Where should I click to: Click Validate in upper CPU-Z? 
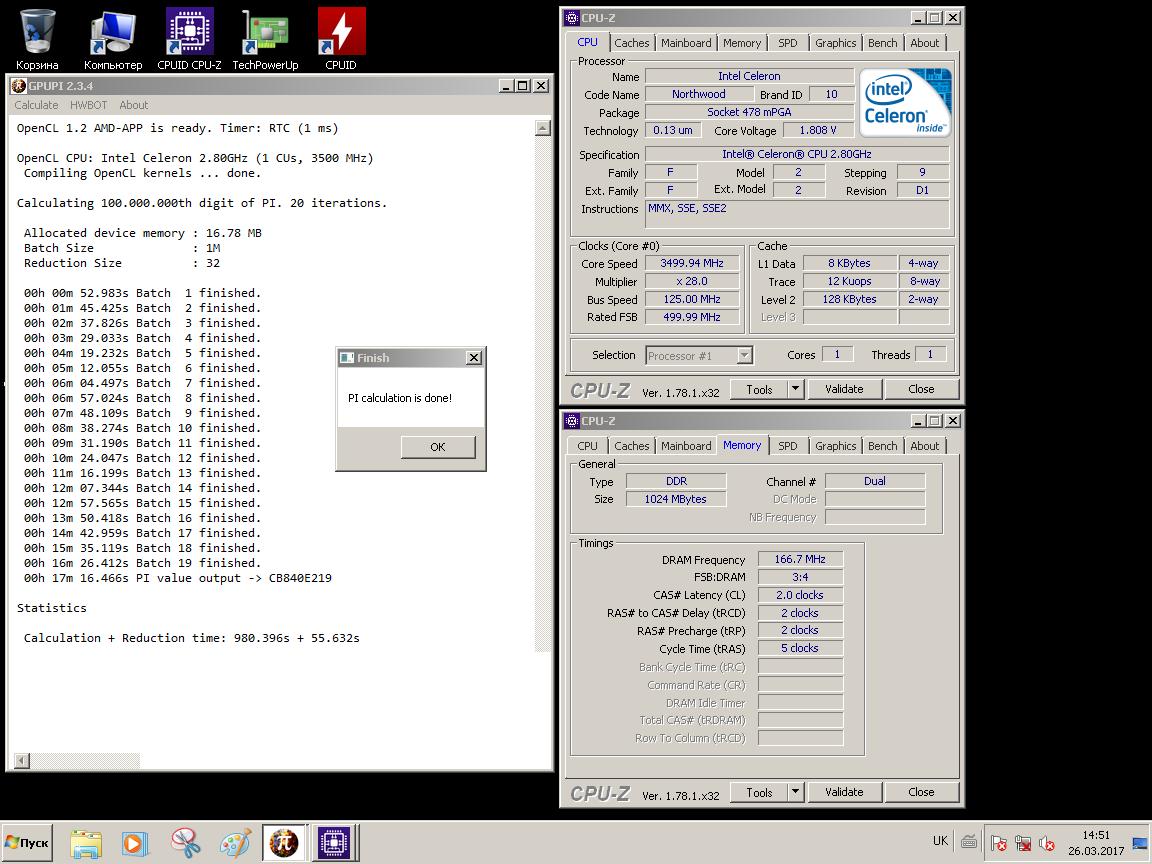pyautogui.click(x=844, y=389)
